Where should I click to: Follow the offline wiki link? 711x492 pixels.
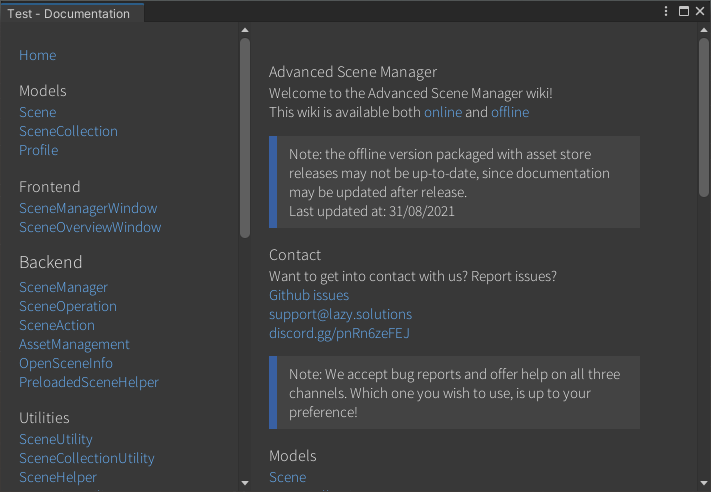(510, 112)
